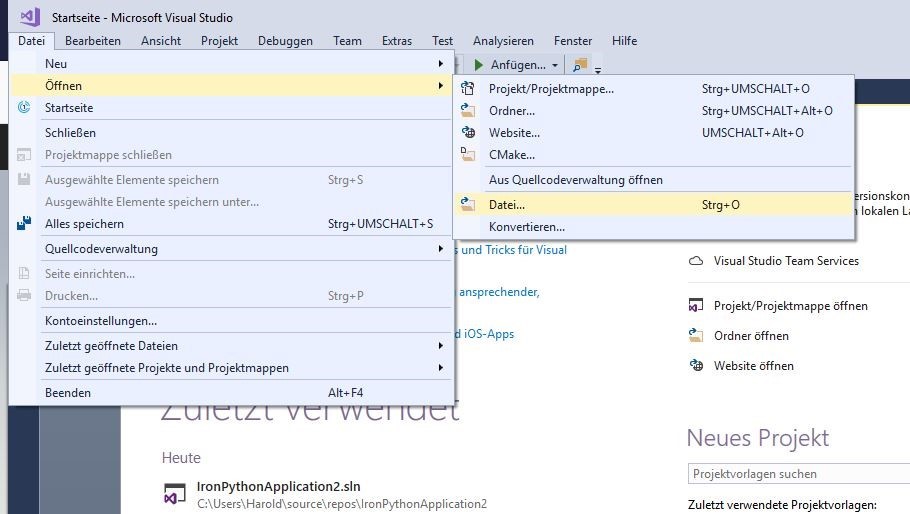Open the Debuggen menu
Viewport: 910px width, 514px height.
[x=285, y=41]
